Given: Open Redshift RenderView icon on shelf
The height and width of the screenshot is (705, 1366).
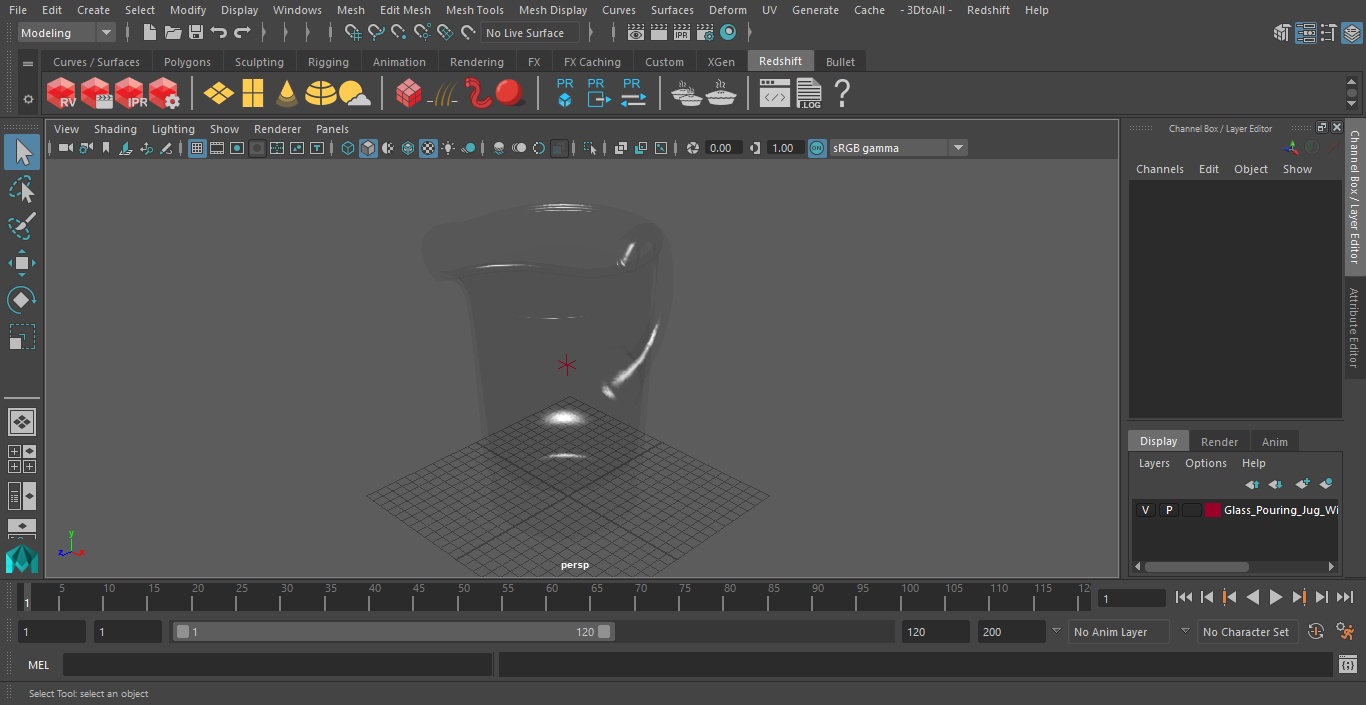Looking at the screenshot, I should pyautogui.click(x=62, y=93).
